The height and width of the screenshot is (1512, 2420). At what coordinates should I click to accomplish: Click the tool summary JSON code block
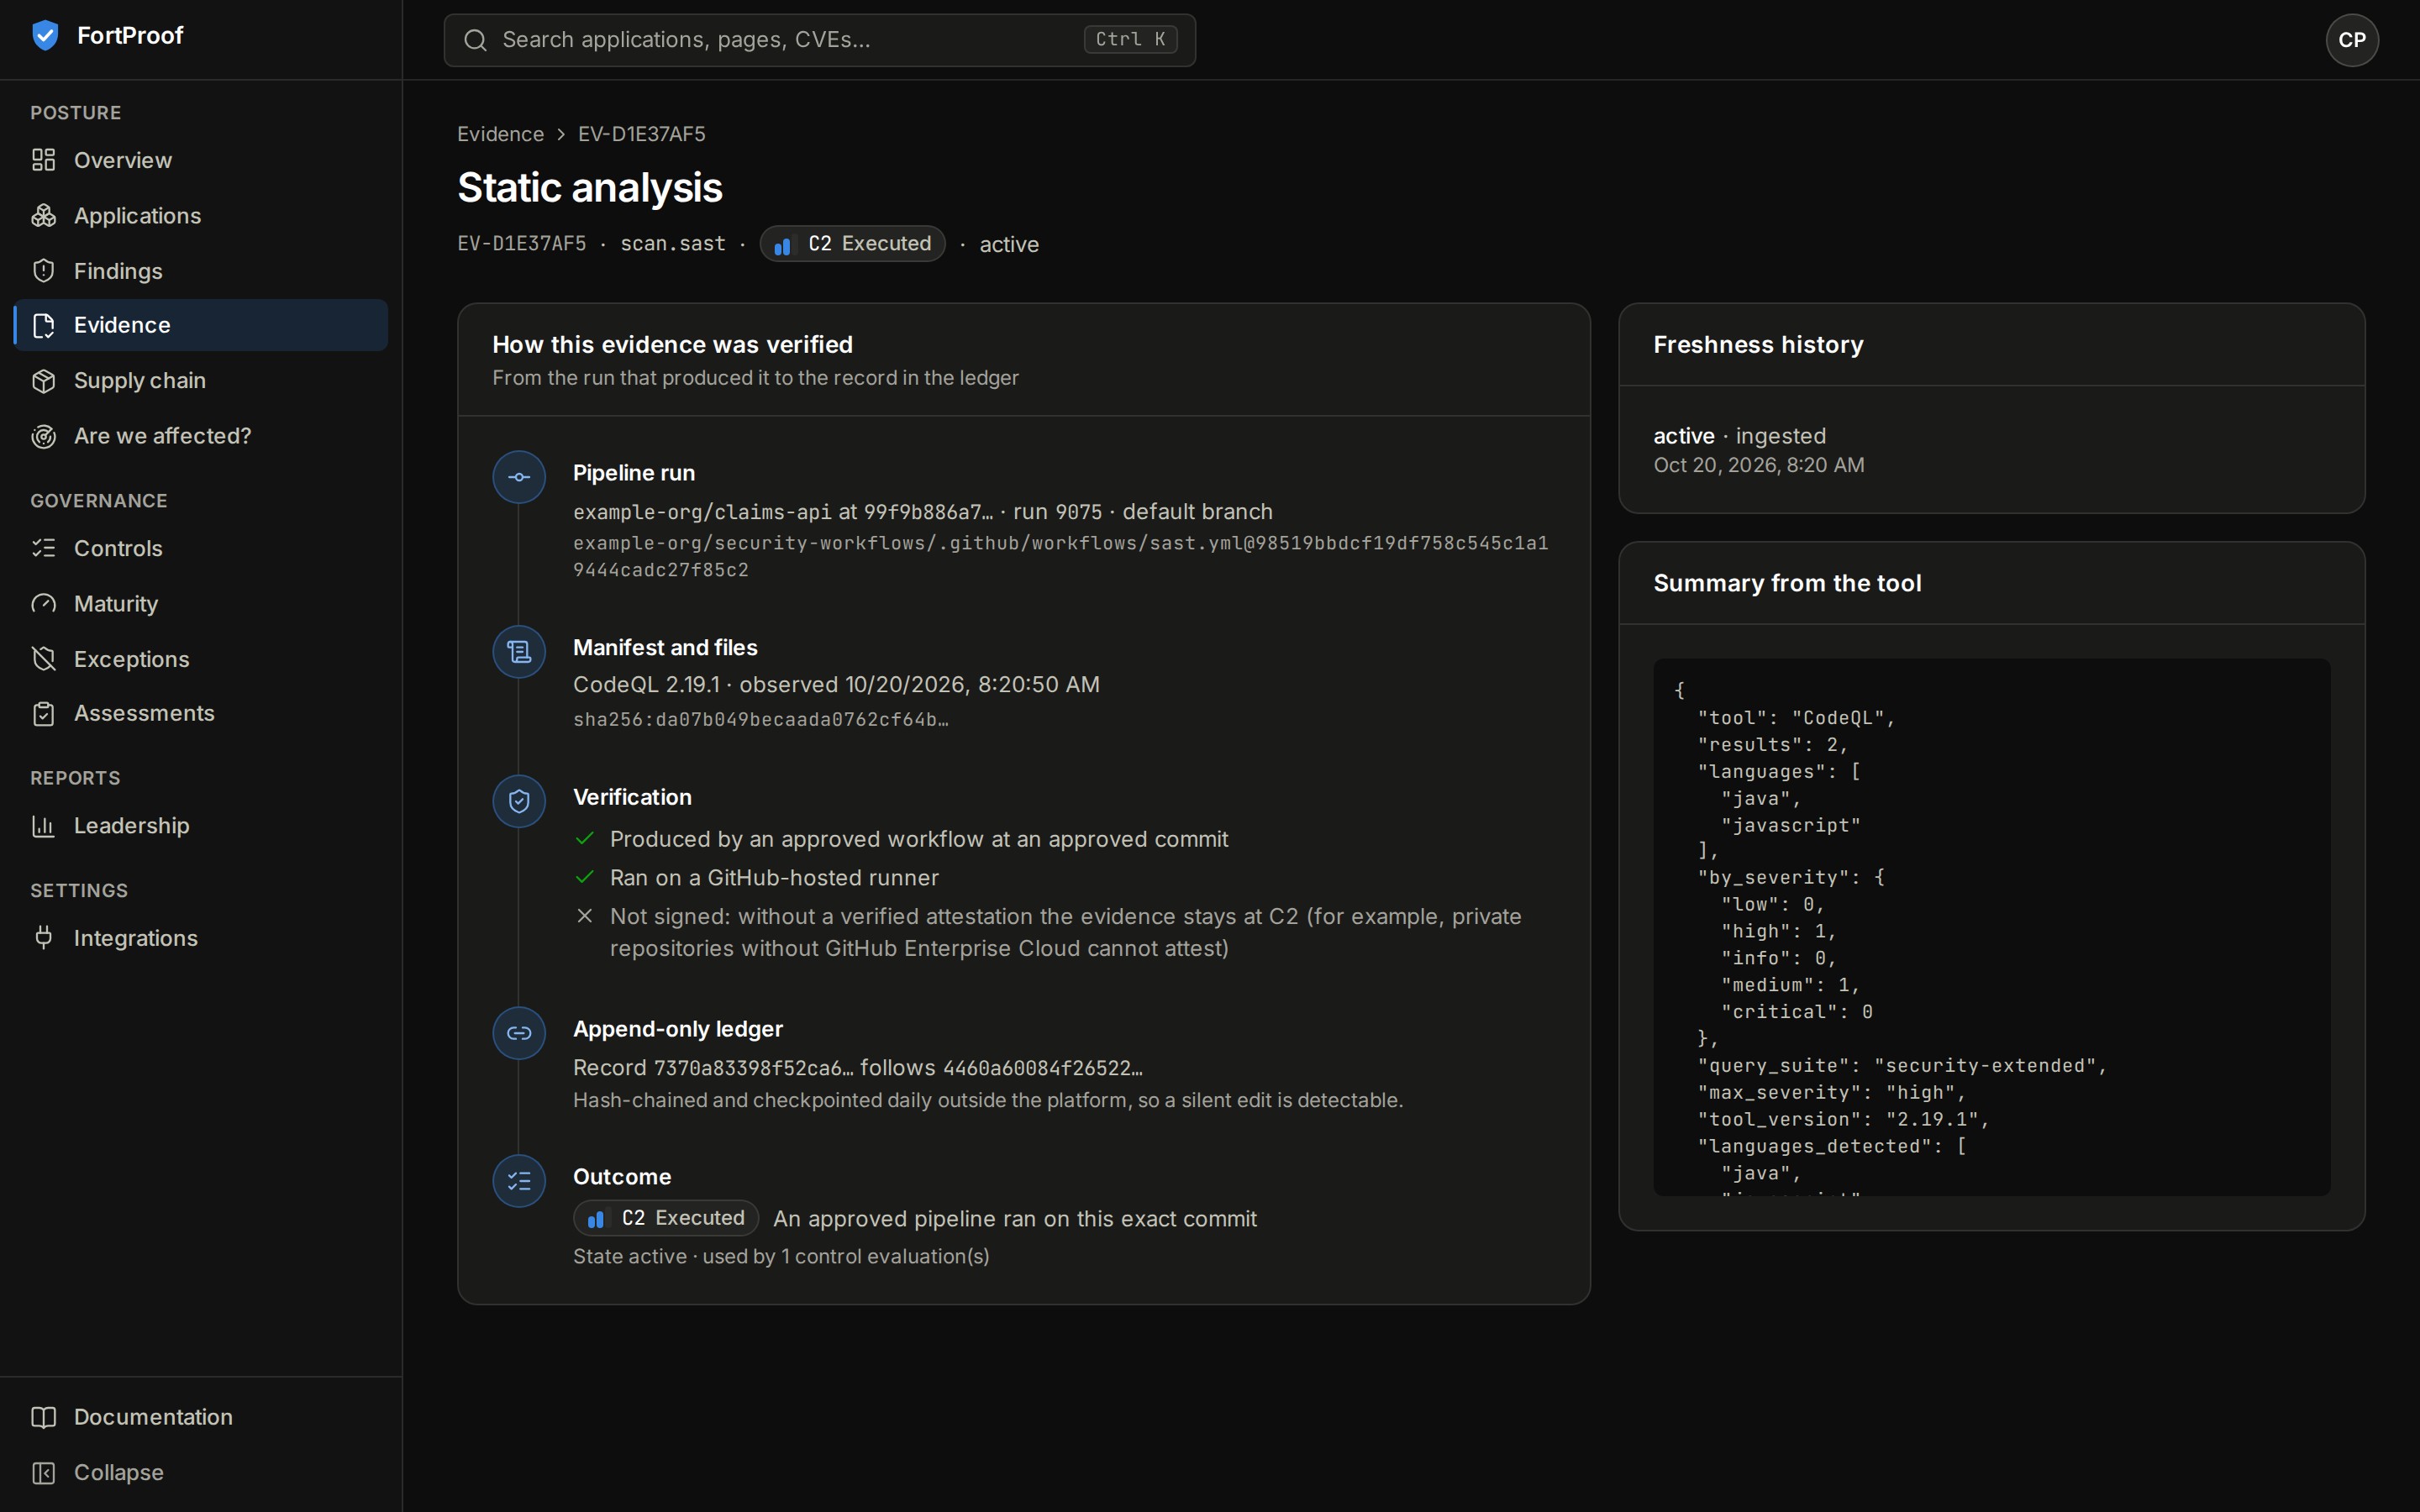[x=1992, y=927]
